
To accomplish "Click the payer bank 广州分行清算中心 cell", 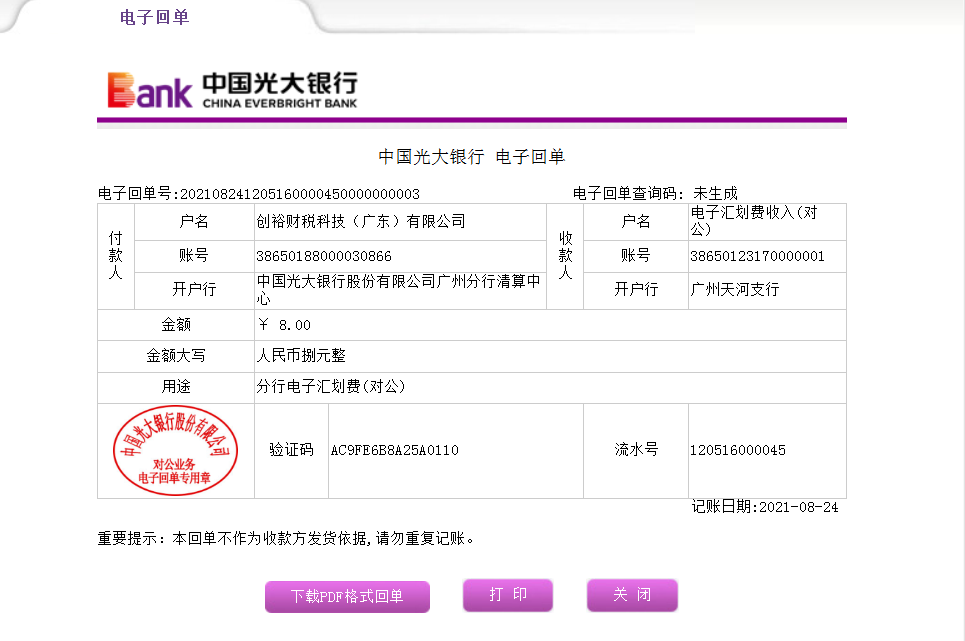I will [399, 290].
